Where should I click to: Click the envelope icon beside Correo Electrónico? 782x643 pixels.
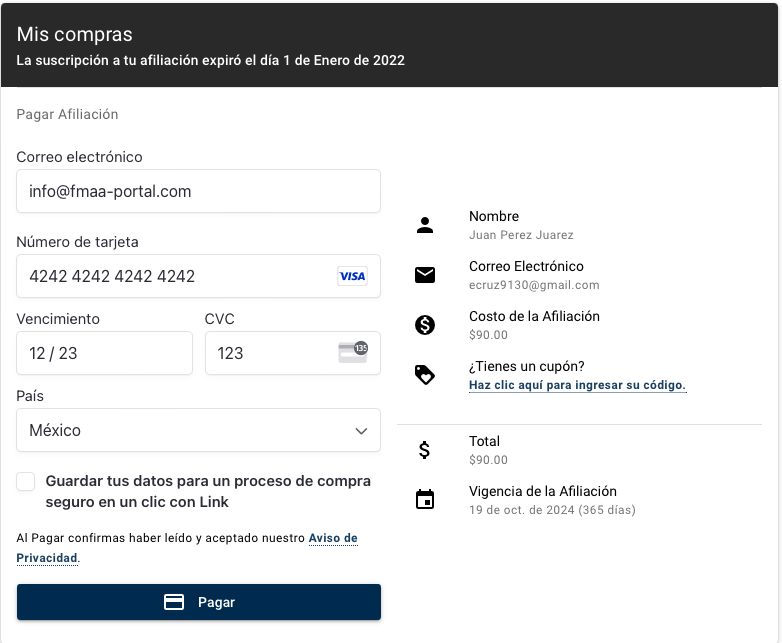point(424,275)
